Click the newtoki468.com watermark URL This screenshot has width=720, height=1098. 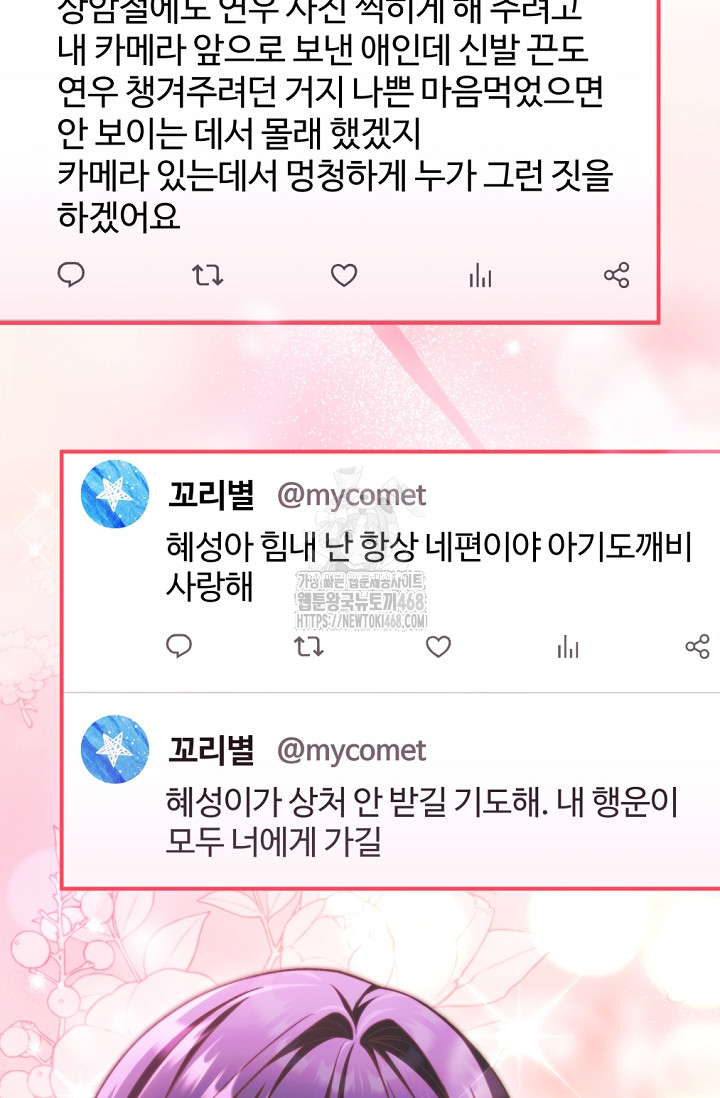pyautogui.click(x=361, y=621)
